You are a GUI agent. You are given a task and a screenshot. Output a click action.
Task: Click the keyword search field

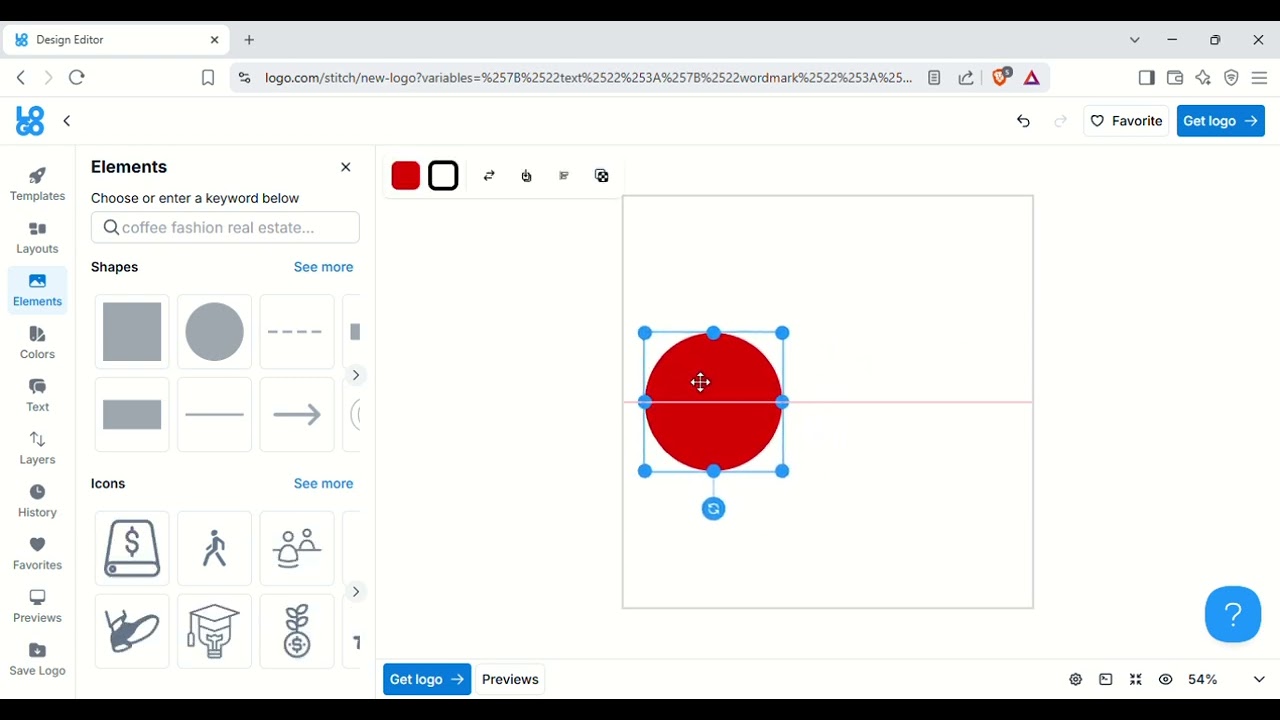pos(225,227)
